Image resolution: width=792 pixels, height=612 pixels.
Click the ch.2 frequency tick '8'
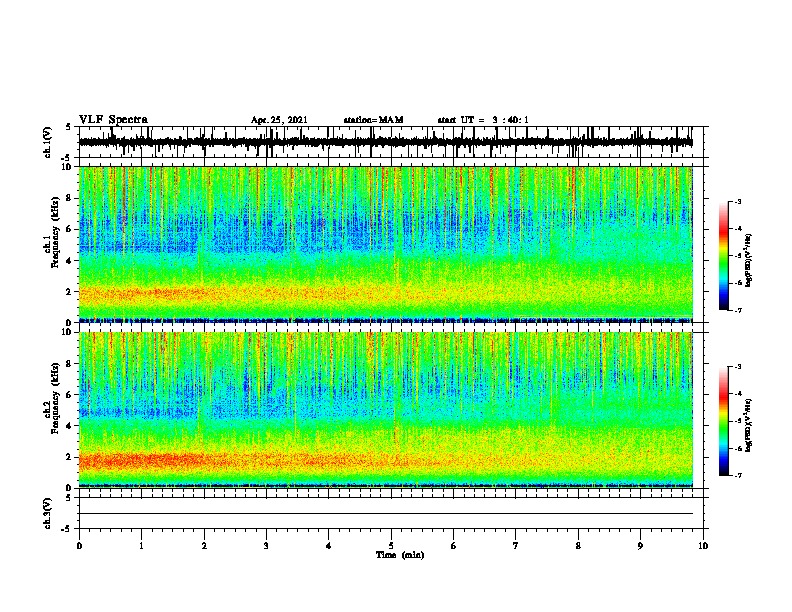[x=70, y=364]
